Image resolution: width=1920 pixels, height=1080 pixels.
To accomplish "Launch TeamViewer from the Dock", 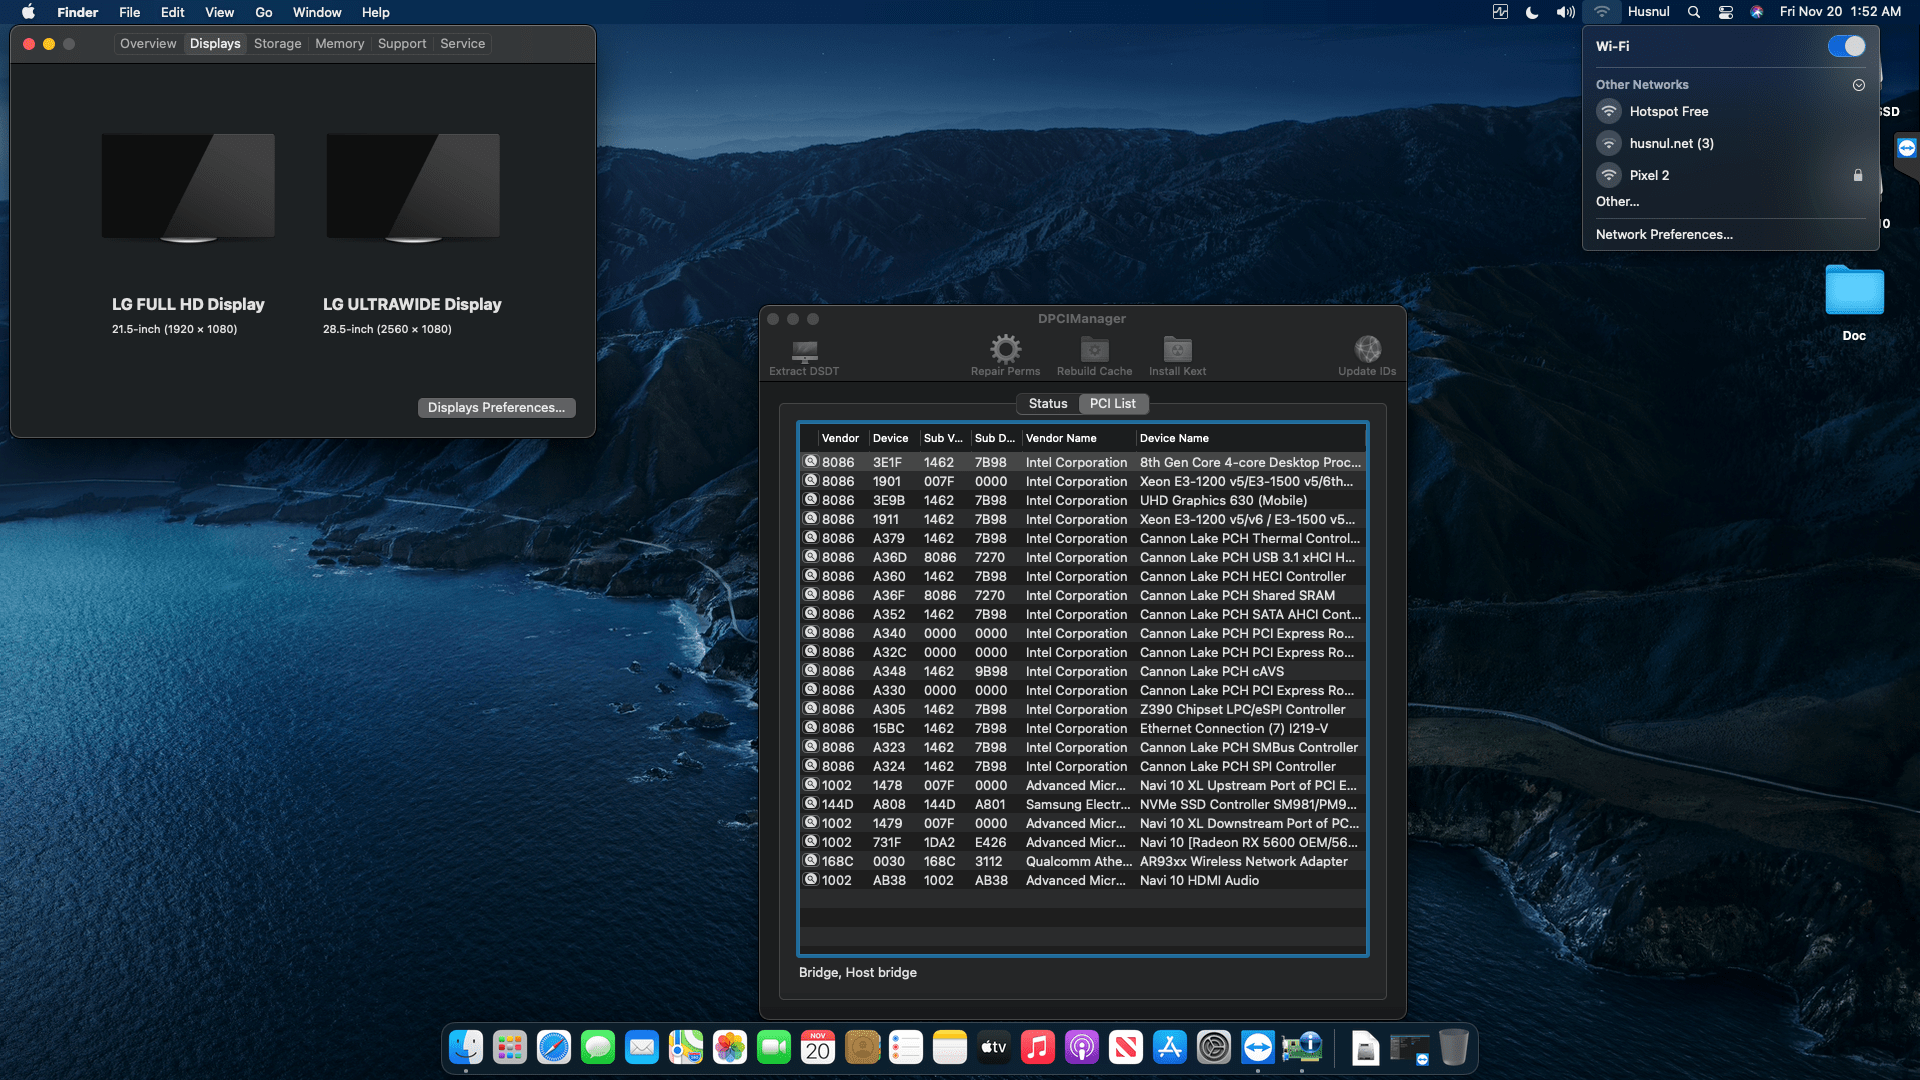I will tap(1258, 1048).
